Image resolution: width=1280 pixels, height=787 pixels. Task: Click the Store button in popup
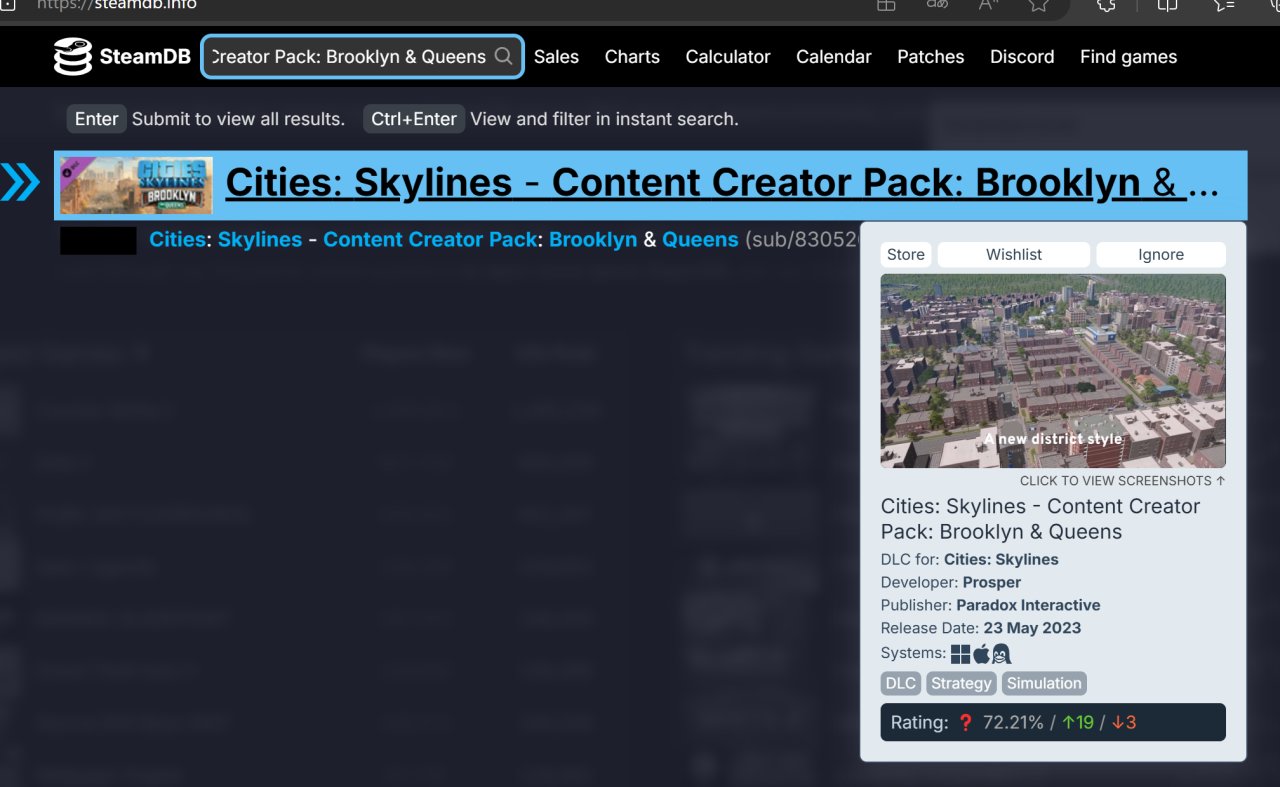coord(906,255)
